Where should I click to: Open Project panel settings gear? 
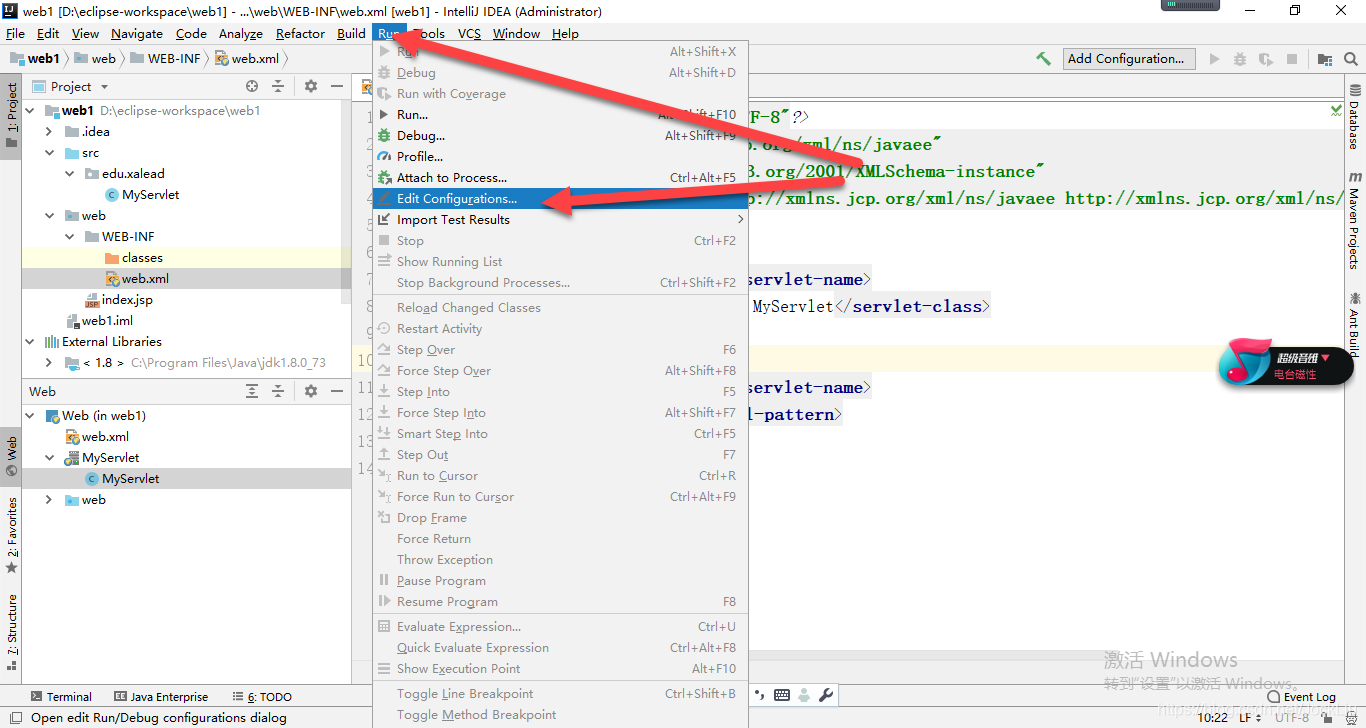coord(311,87)
